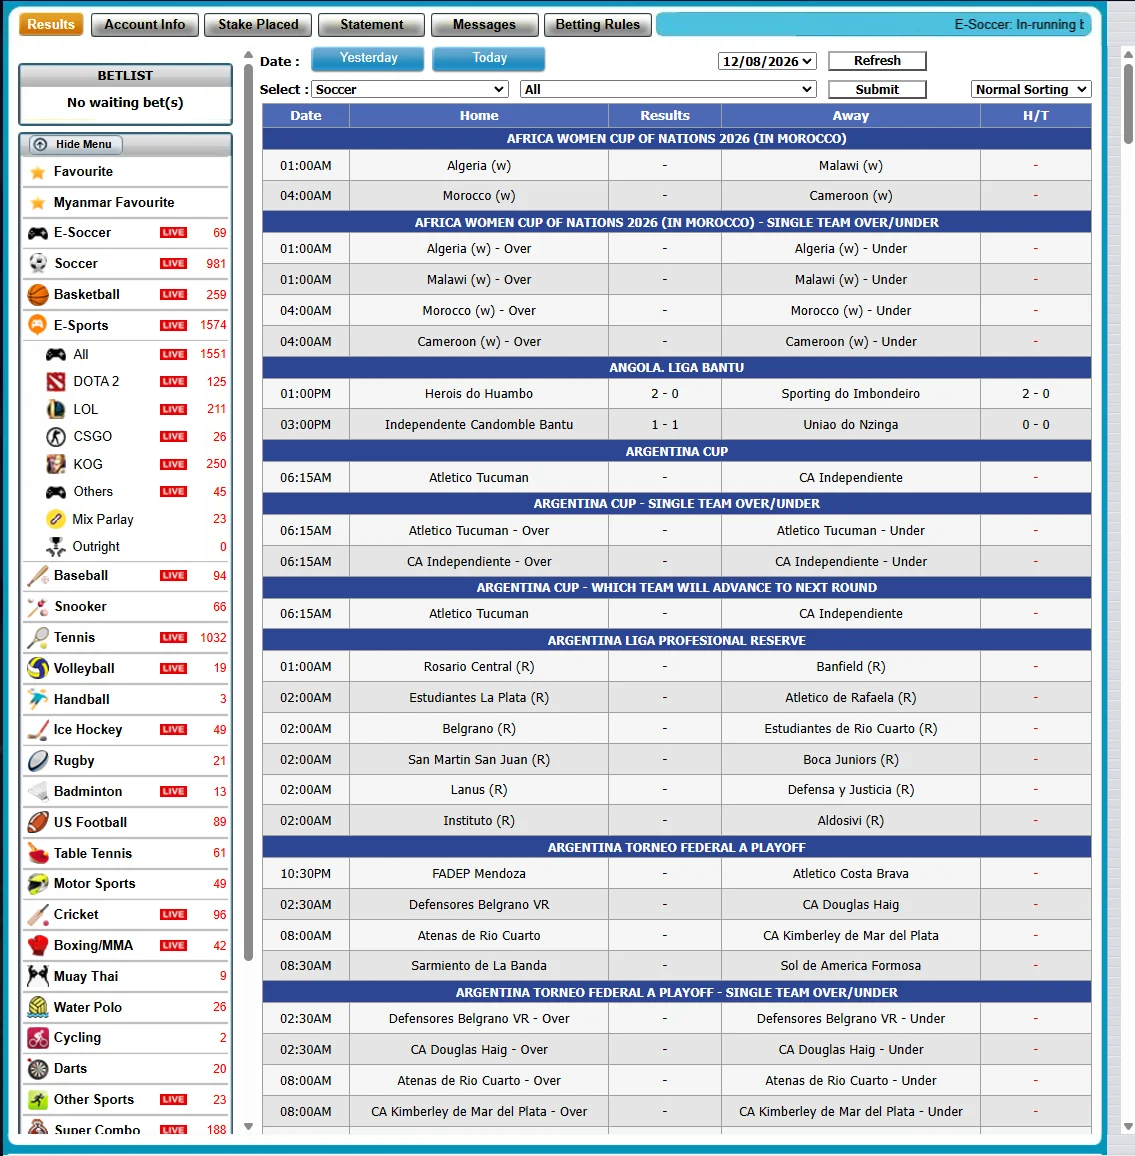Select the Soccer ball icon

(38, 263)
